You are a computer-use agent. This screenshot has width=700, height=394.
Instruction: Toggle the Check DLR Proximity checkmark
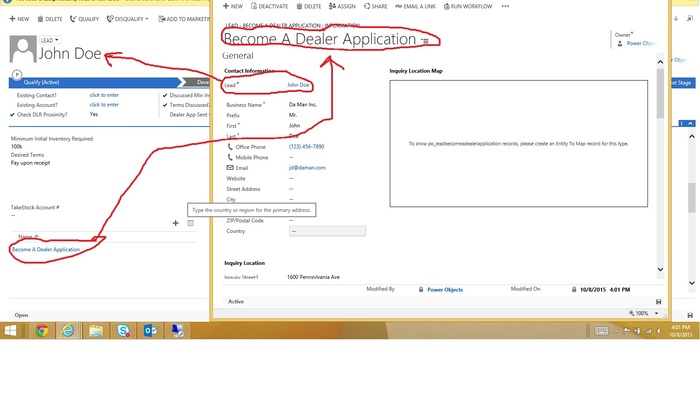pos(12,115)
